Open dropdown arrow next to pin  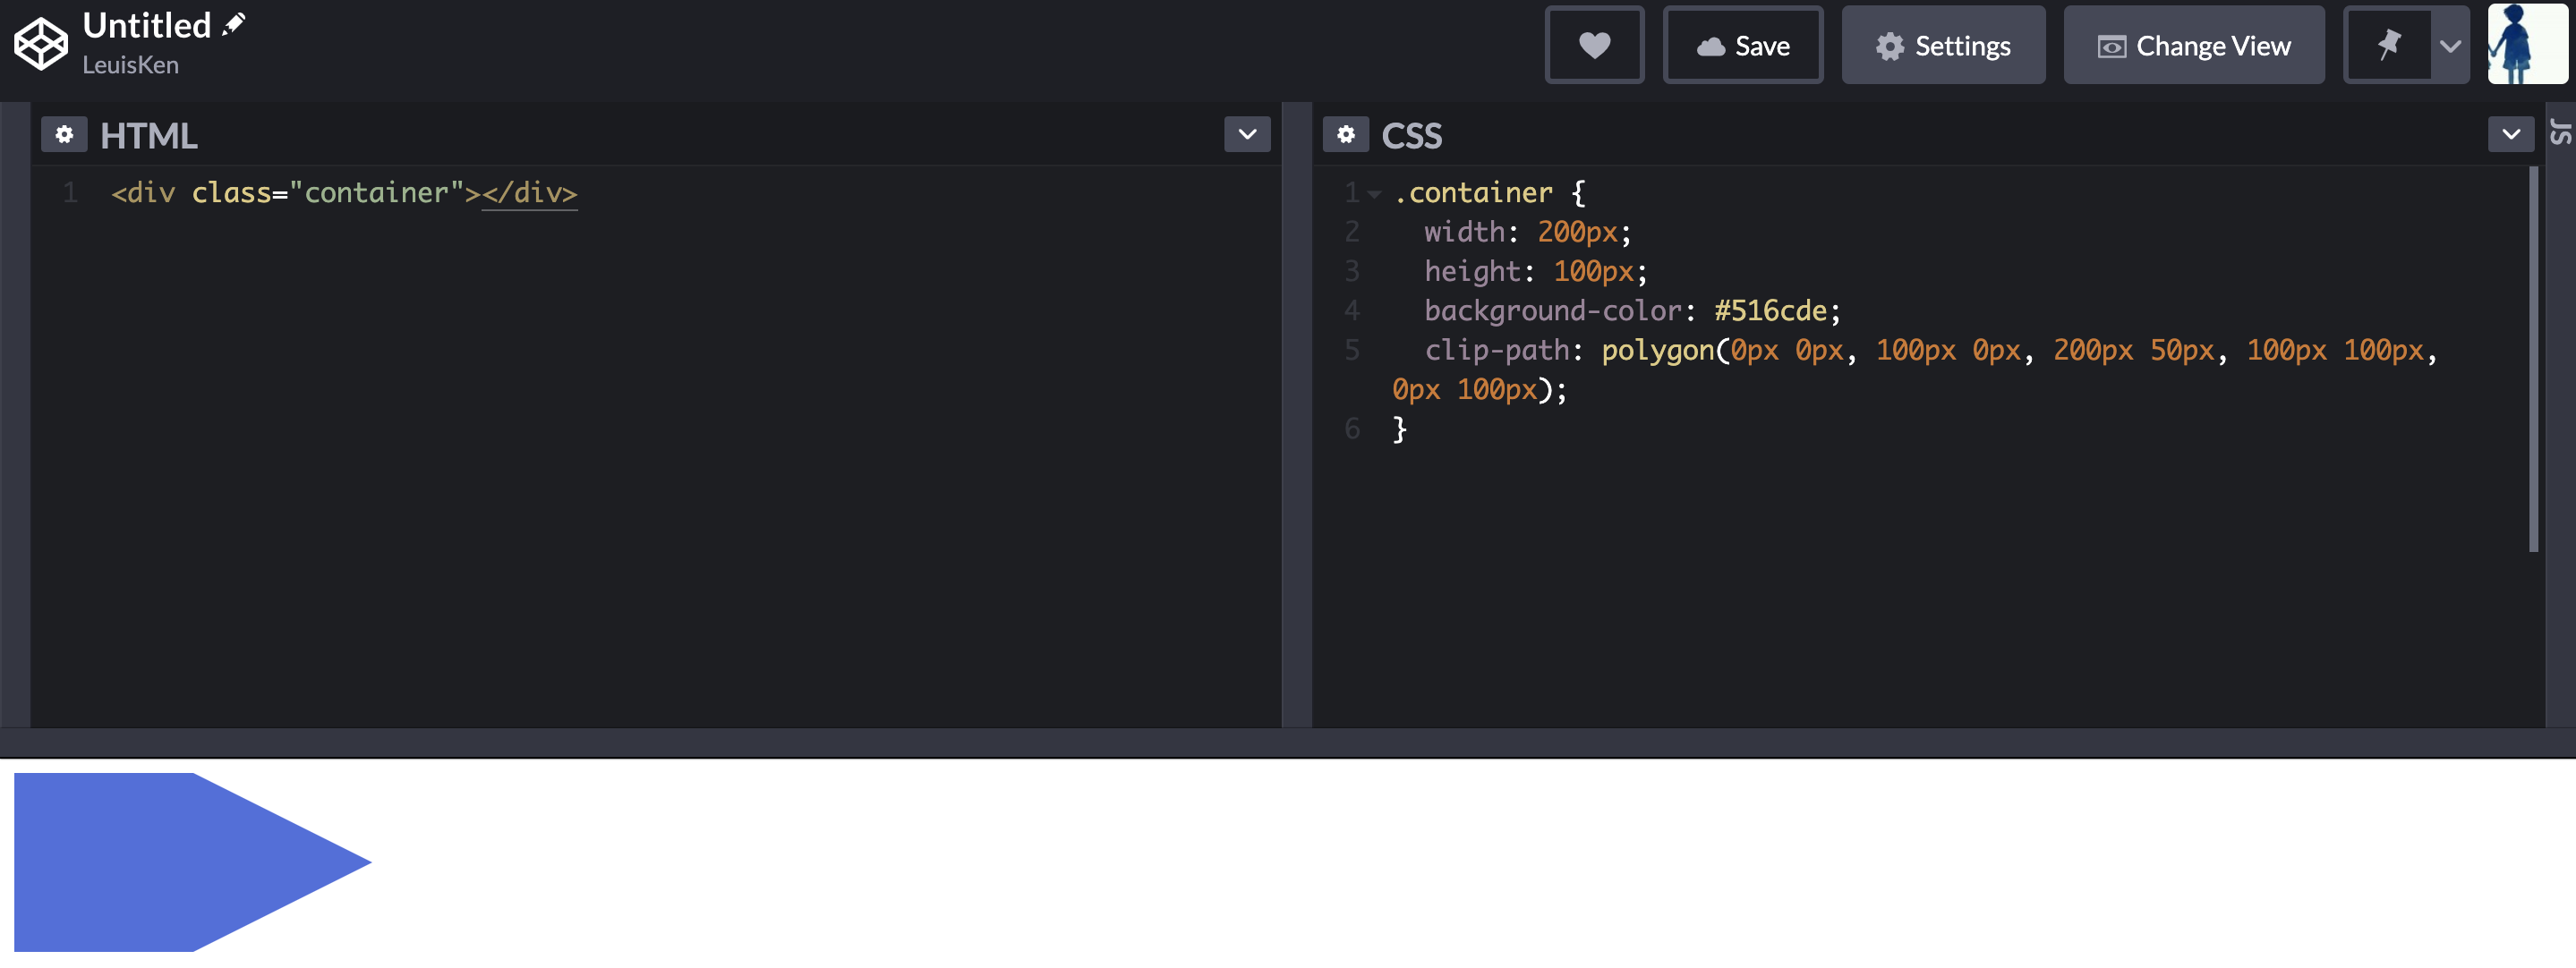click(x=2449, y=46)
